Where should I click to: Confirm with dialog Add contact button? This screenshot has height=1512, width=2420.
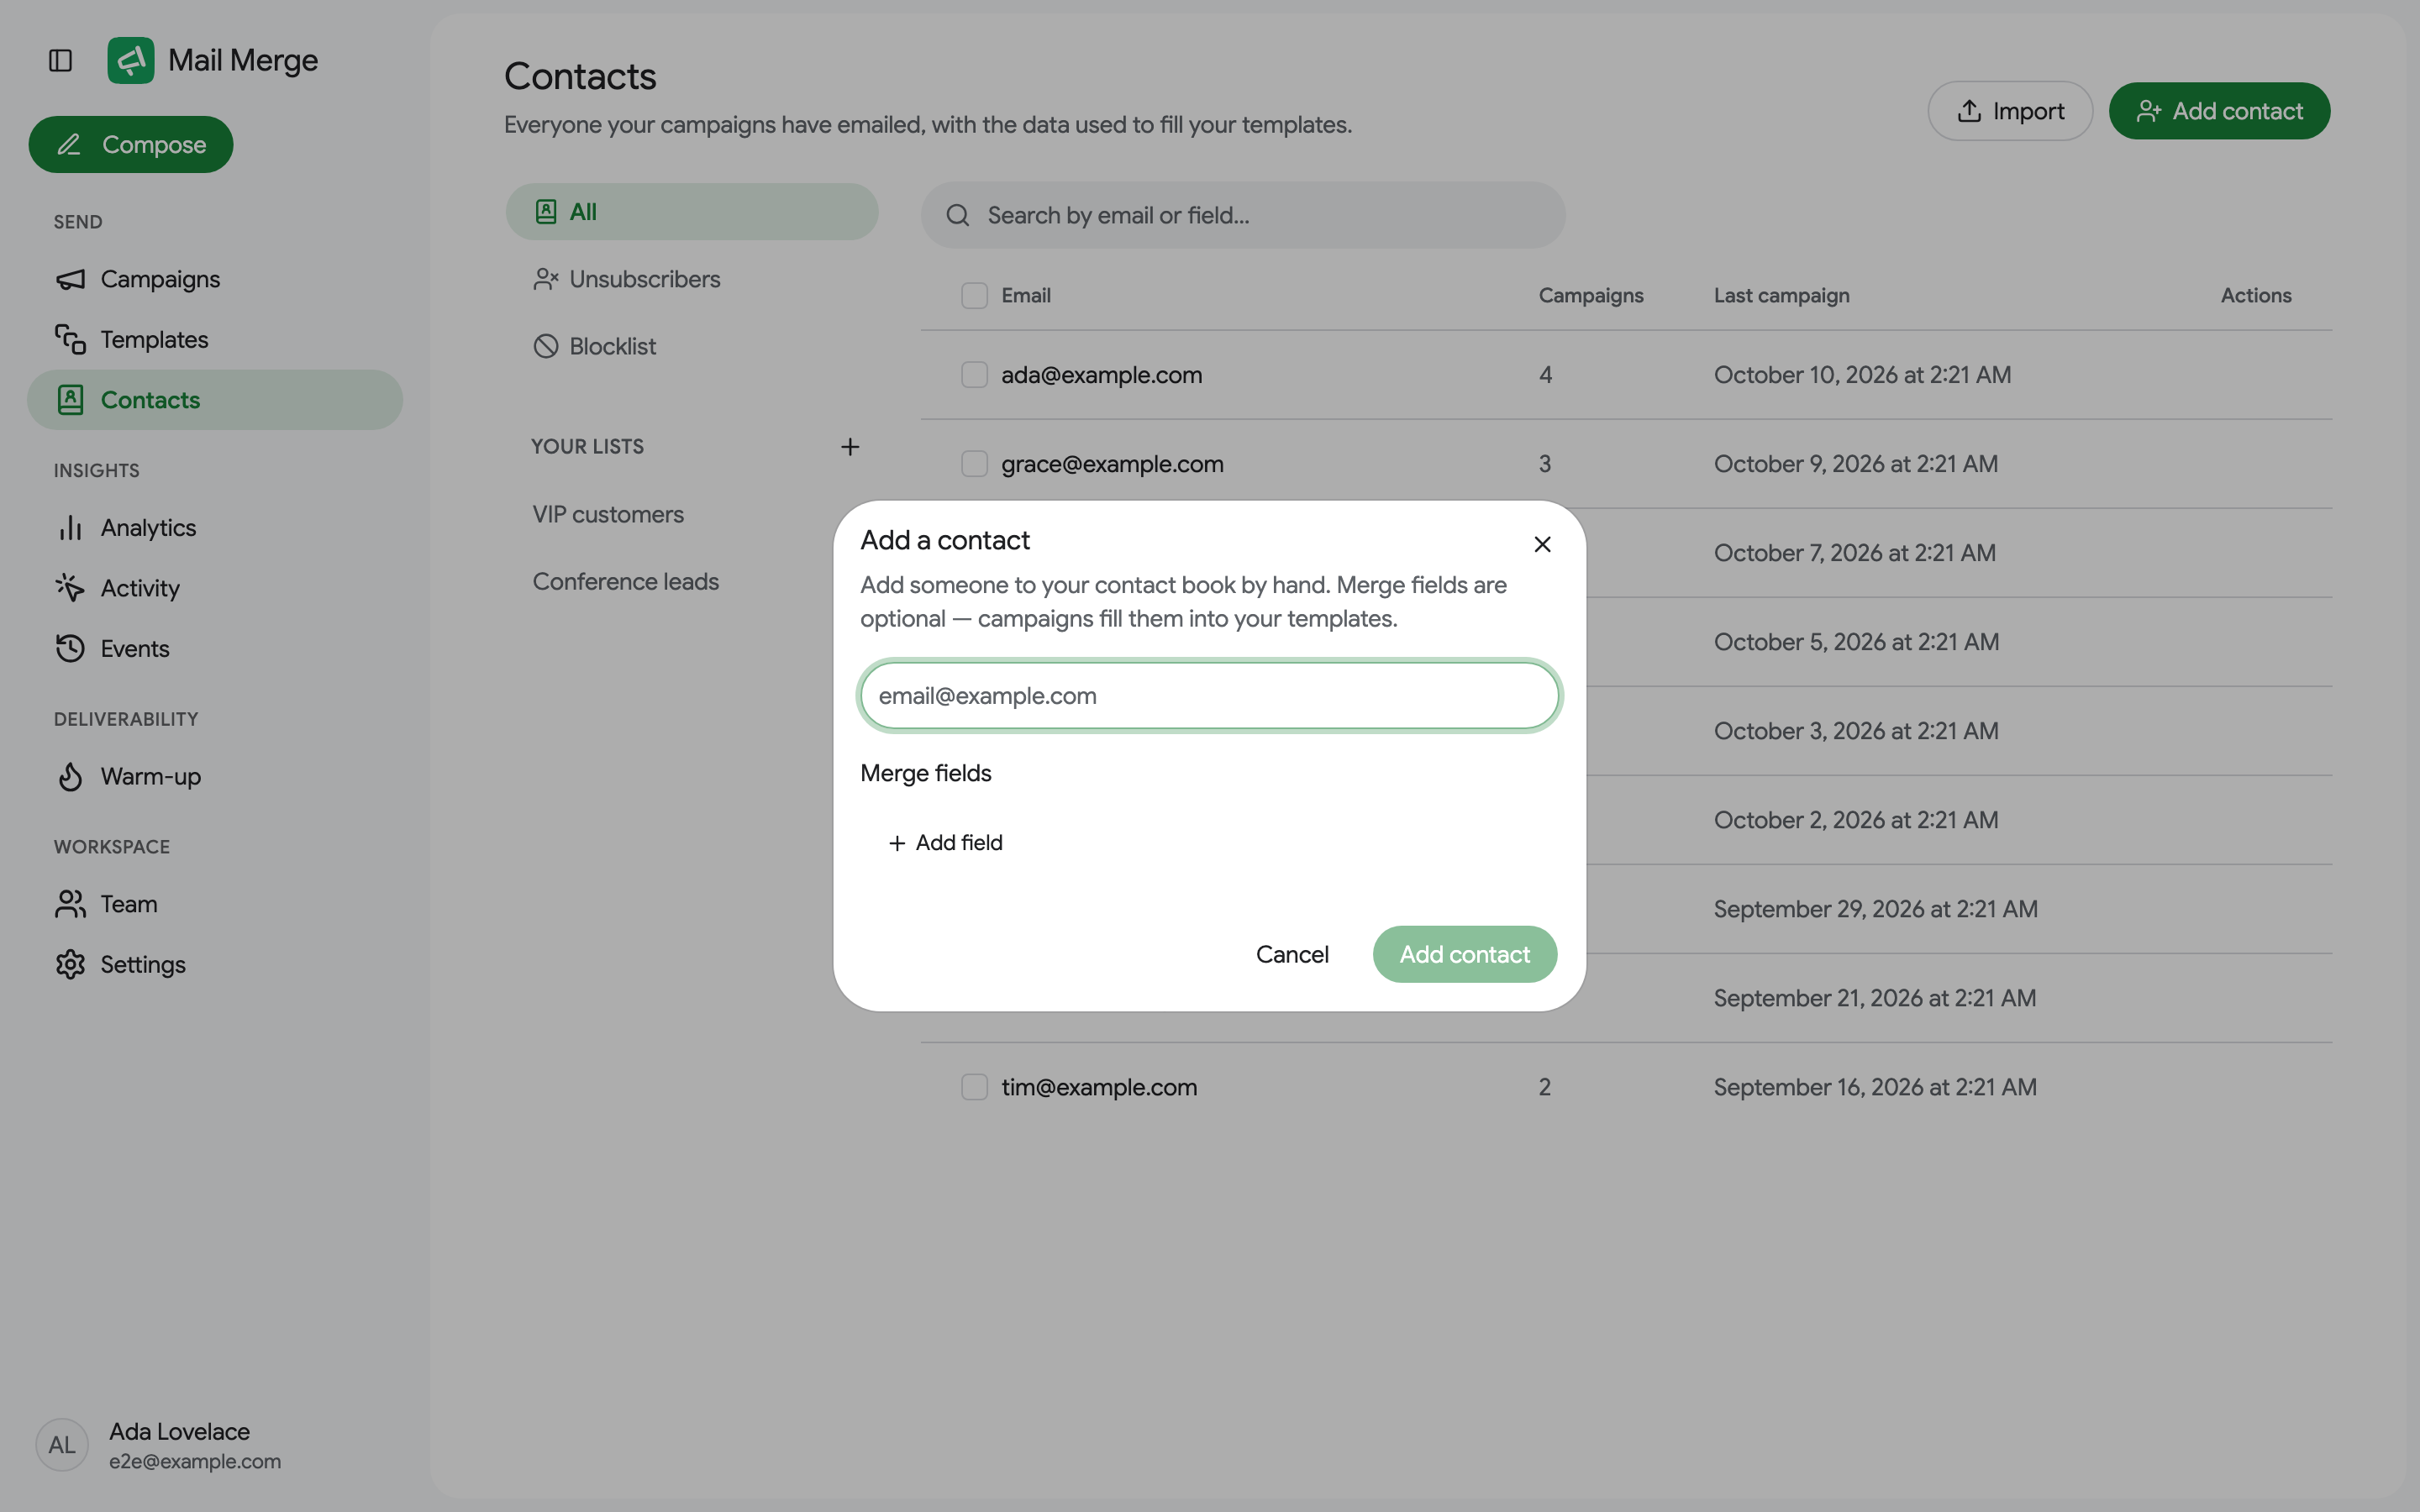(1464, 954)
